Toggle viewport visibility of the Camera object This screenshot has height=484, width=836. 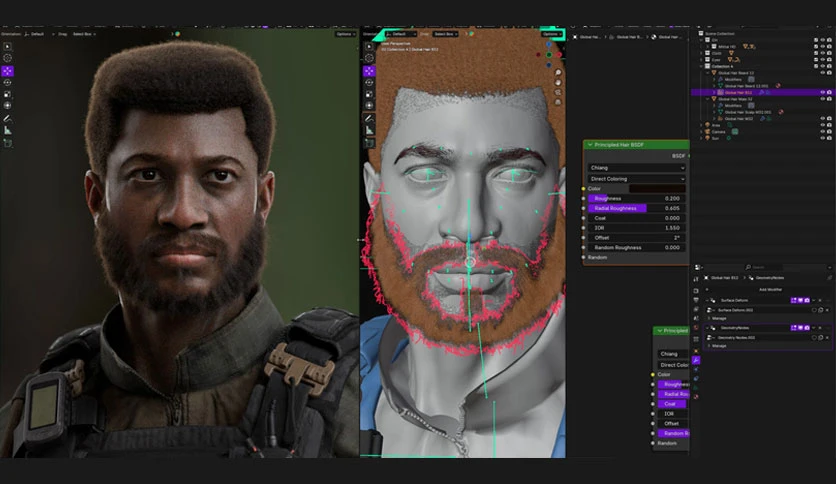pos(822,132)
